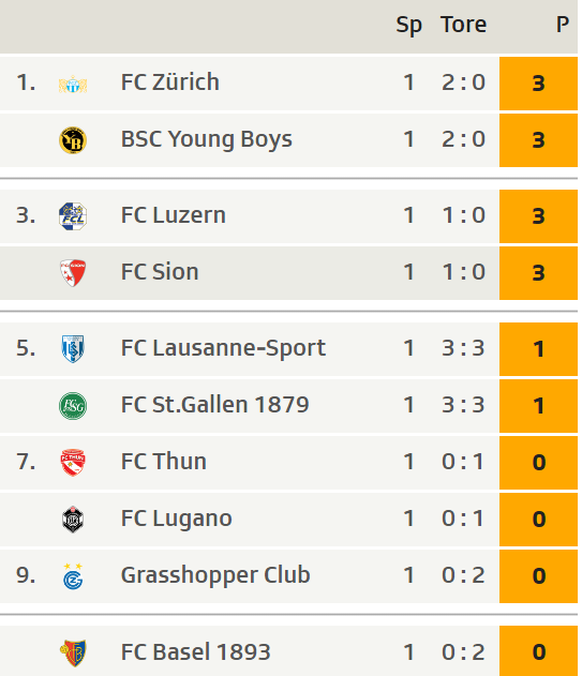The image size is (582, 676).
Task: Open the FC Zürich team name
Action: point(170,82)
